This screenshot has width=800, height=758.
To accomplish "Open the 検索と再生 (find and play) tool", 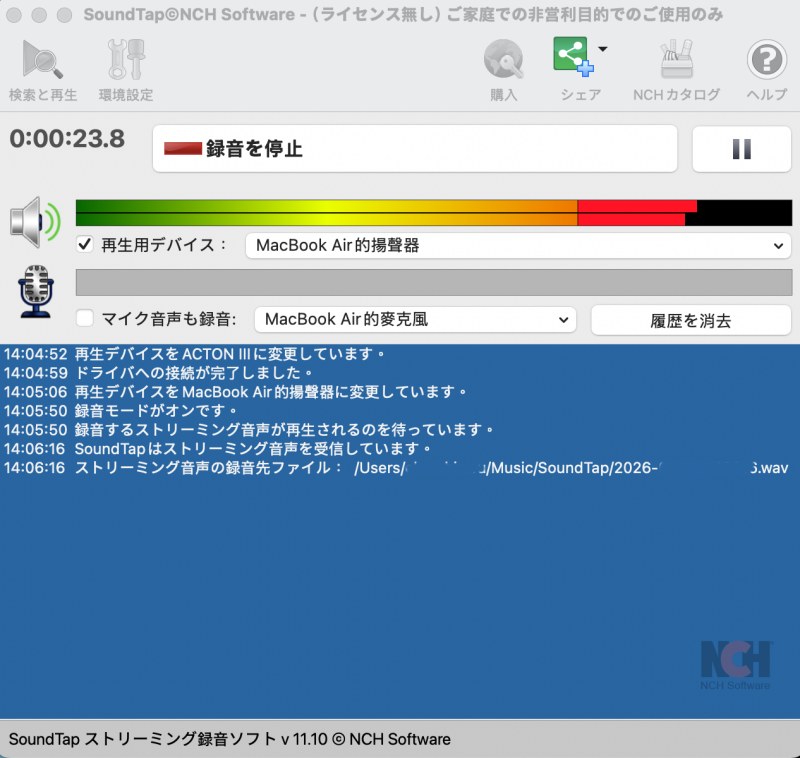I will [x=43, y=70].
